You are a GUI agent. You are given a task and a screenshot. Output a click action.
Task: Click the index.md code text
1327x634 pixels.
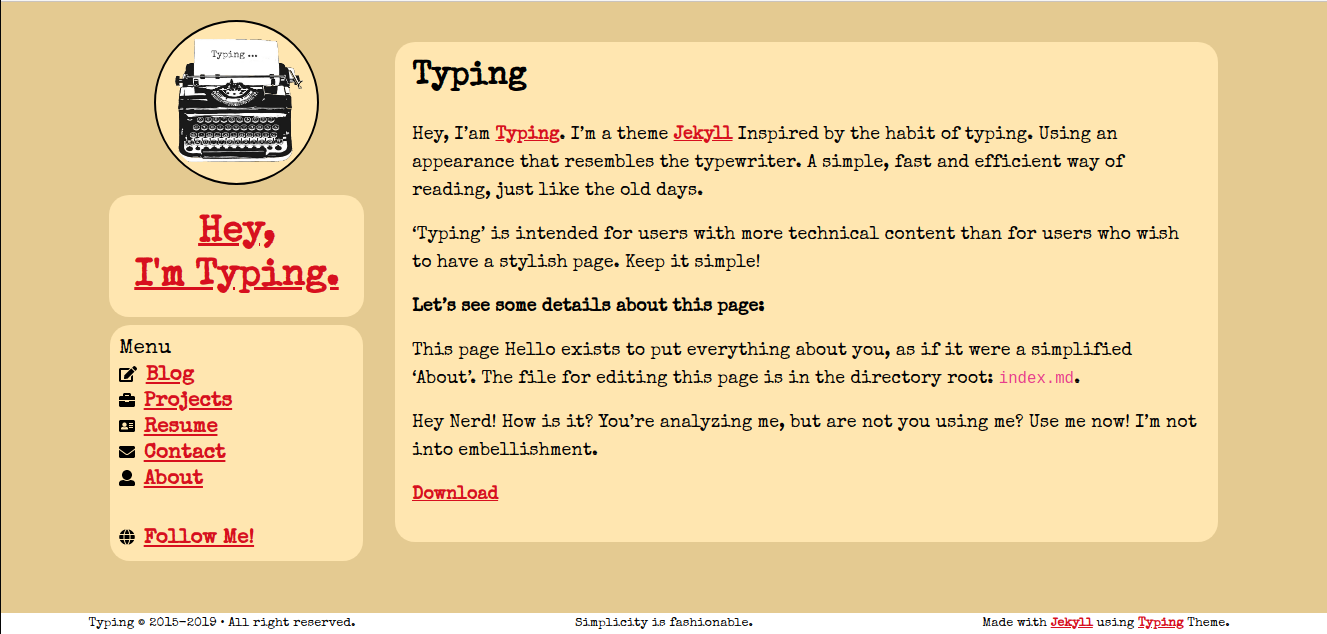(1038, 378)
